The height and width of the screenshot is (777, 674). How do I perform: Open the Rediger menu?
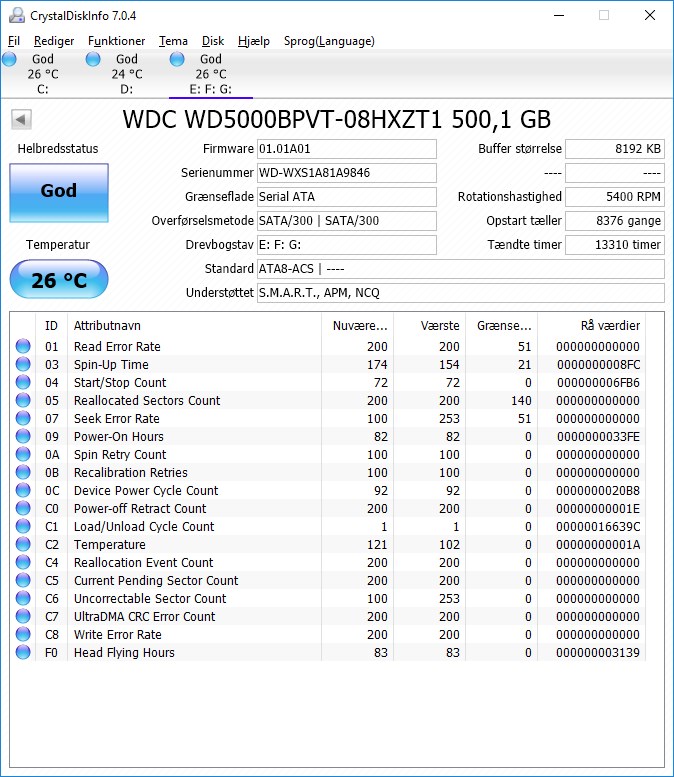[x=54, y=41]
